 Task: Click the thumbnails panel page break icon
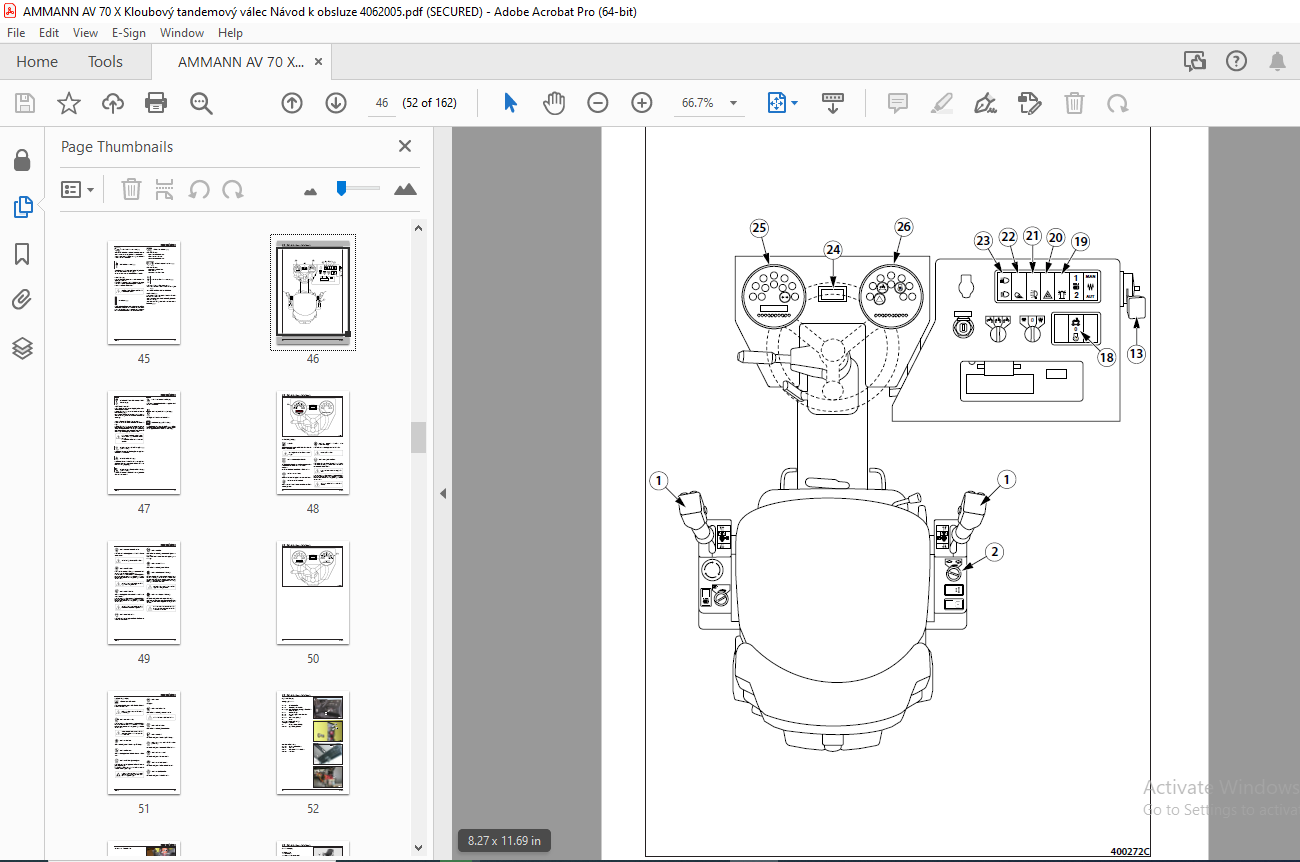[x=165, y=189]
